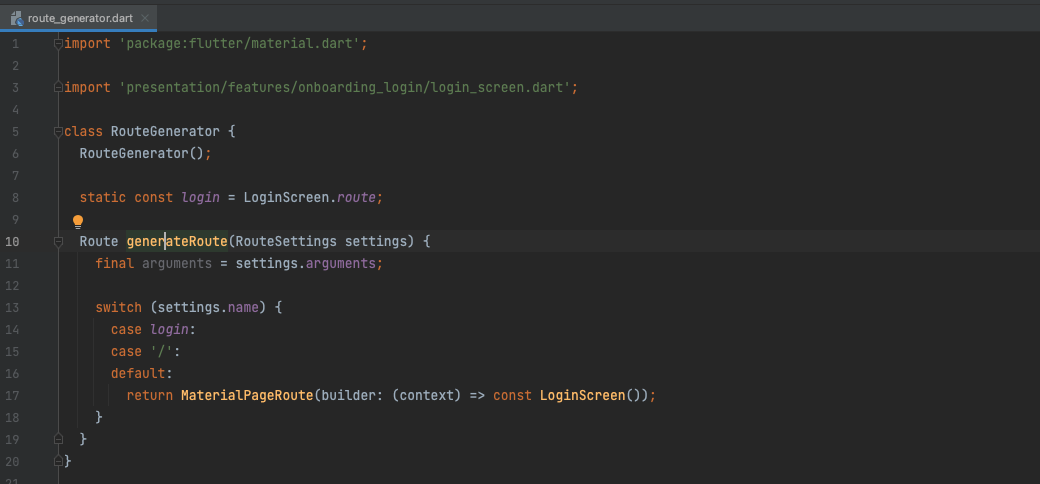Screen dimensions: 1040x484
Task: Collapse the RouteGenerator class fold on line 5
Action: pos(58,131)
